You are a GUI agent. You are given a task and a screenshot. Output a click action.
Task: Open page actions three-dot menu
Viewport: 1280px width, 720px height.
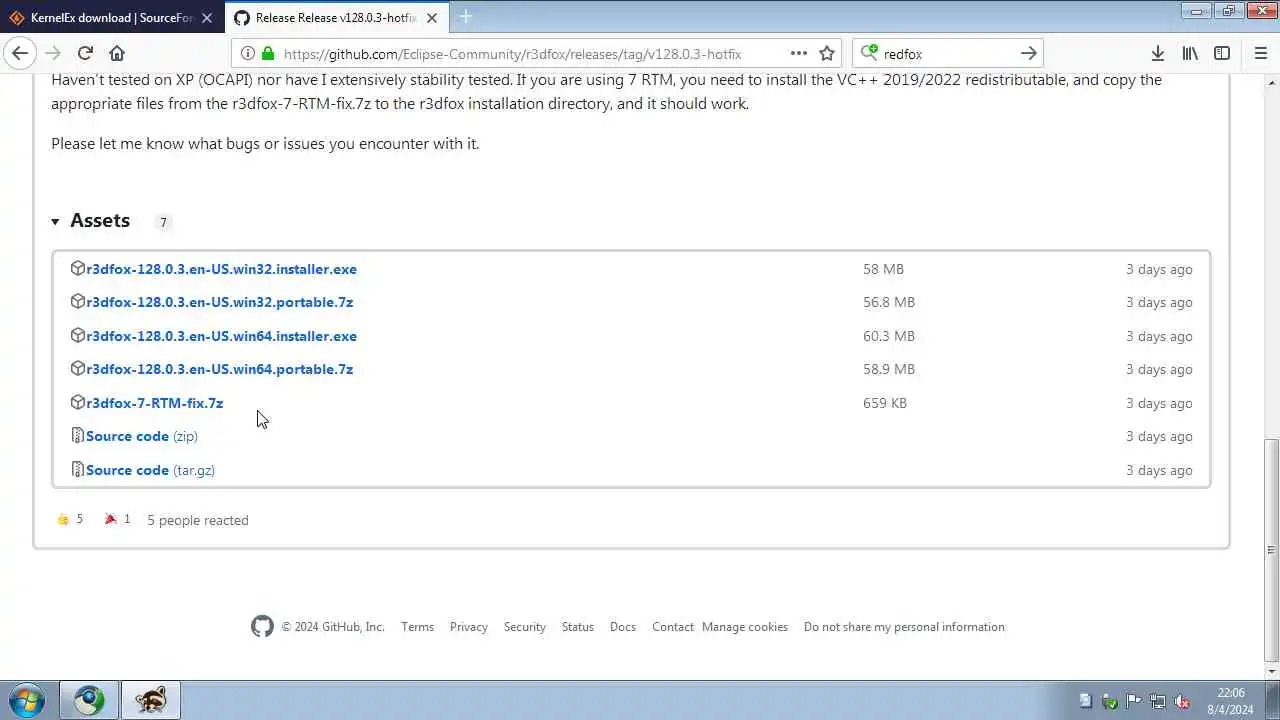click(798, 54)
